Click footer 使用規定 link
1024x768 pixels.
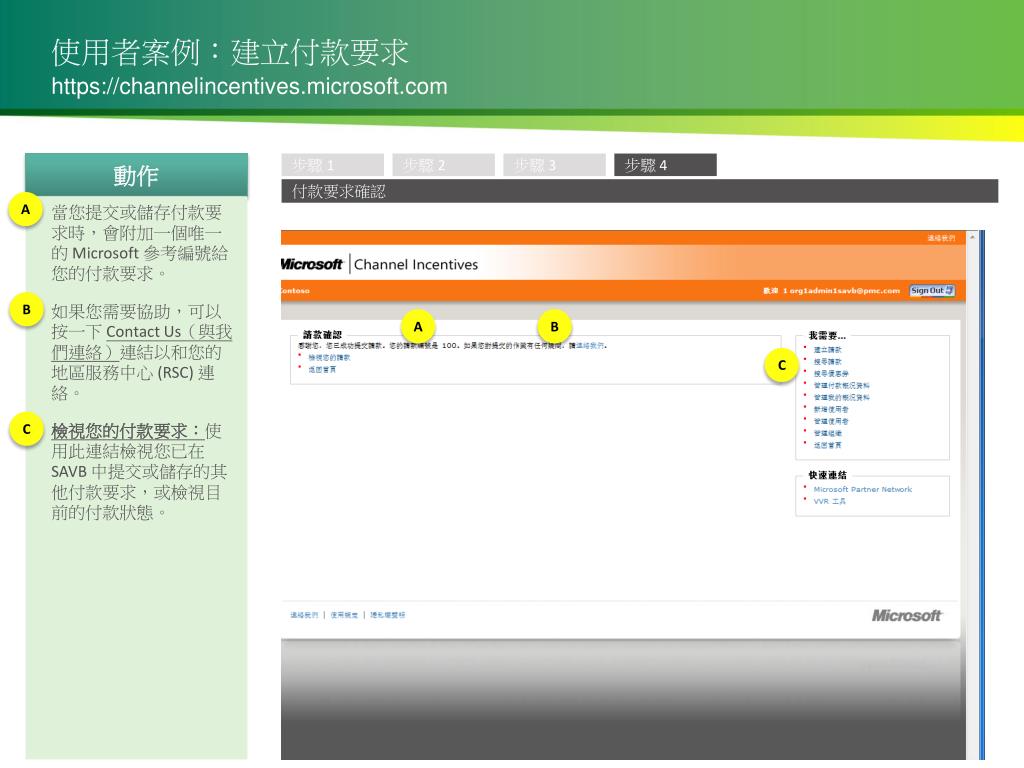(344, 615)
